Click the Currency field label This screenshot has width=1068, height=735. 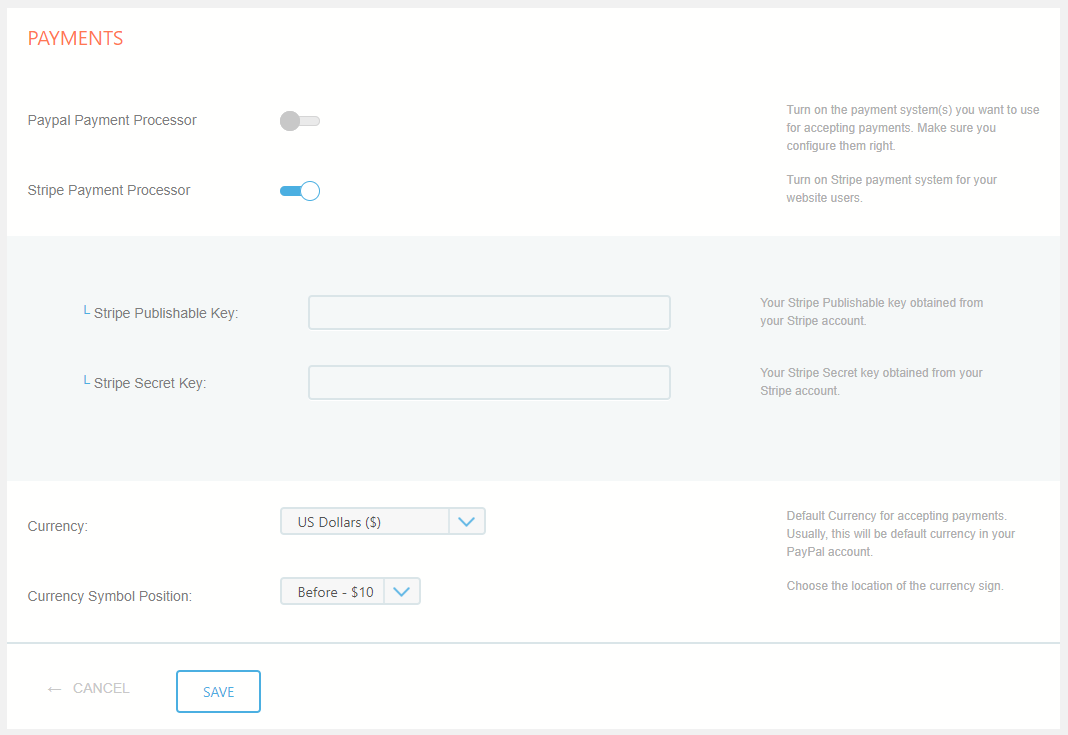point(58,526)
